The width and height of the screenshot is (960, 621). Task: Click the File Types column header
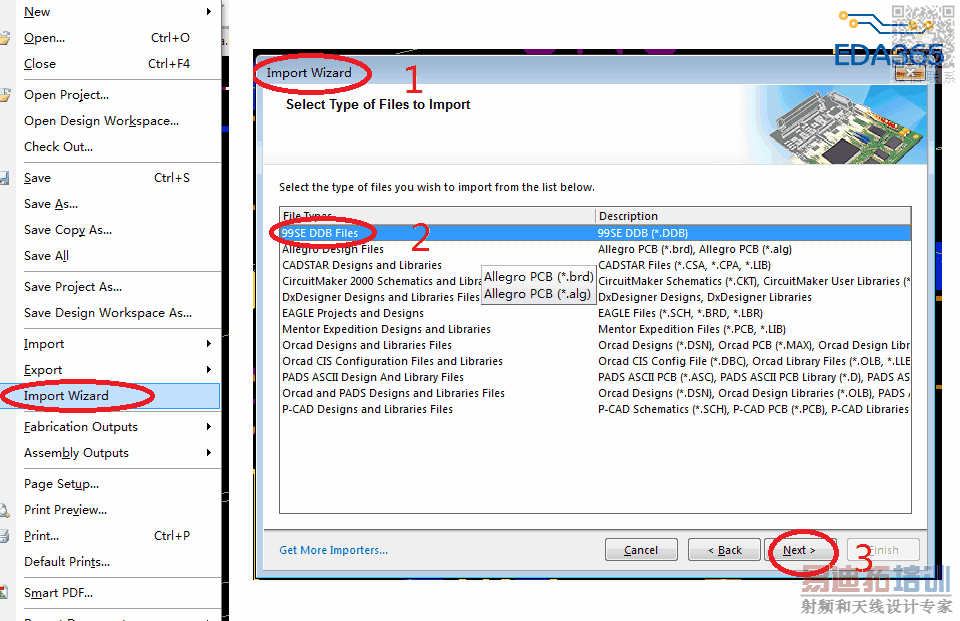[438, 216]
